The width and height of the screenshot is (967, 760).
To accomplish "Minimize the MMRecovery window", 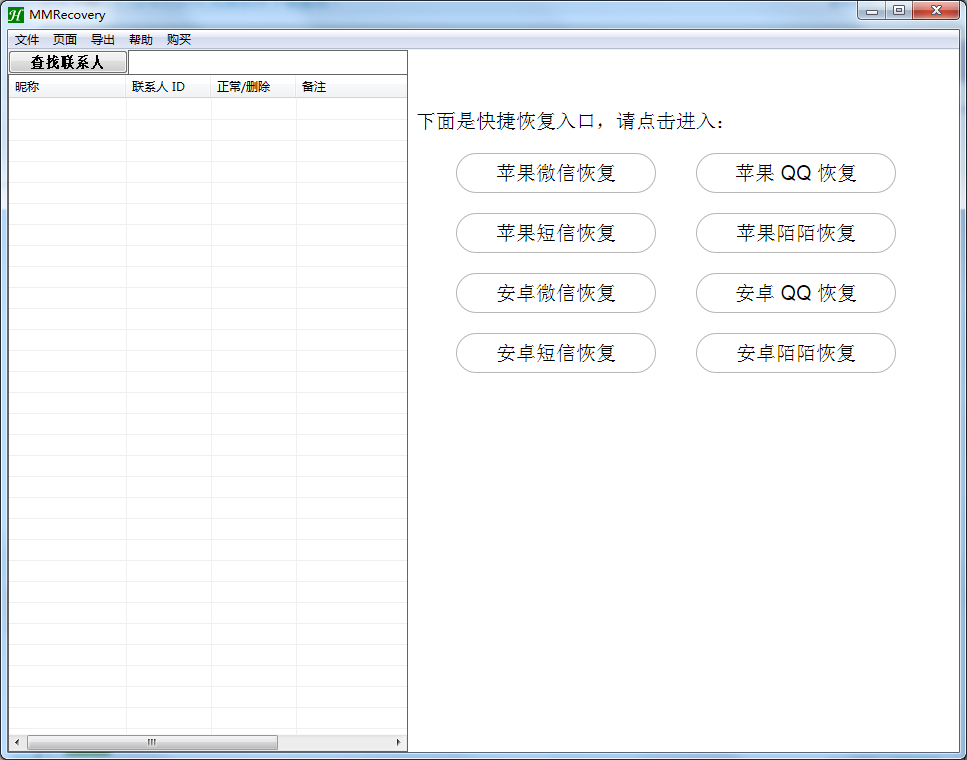I will pos(871,10).
